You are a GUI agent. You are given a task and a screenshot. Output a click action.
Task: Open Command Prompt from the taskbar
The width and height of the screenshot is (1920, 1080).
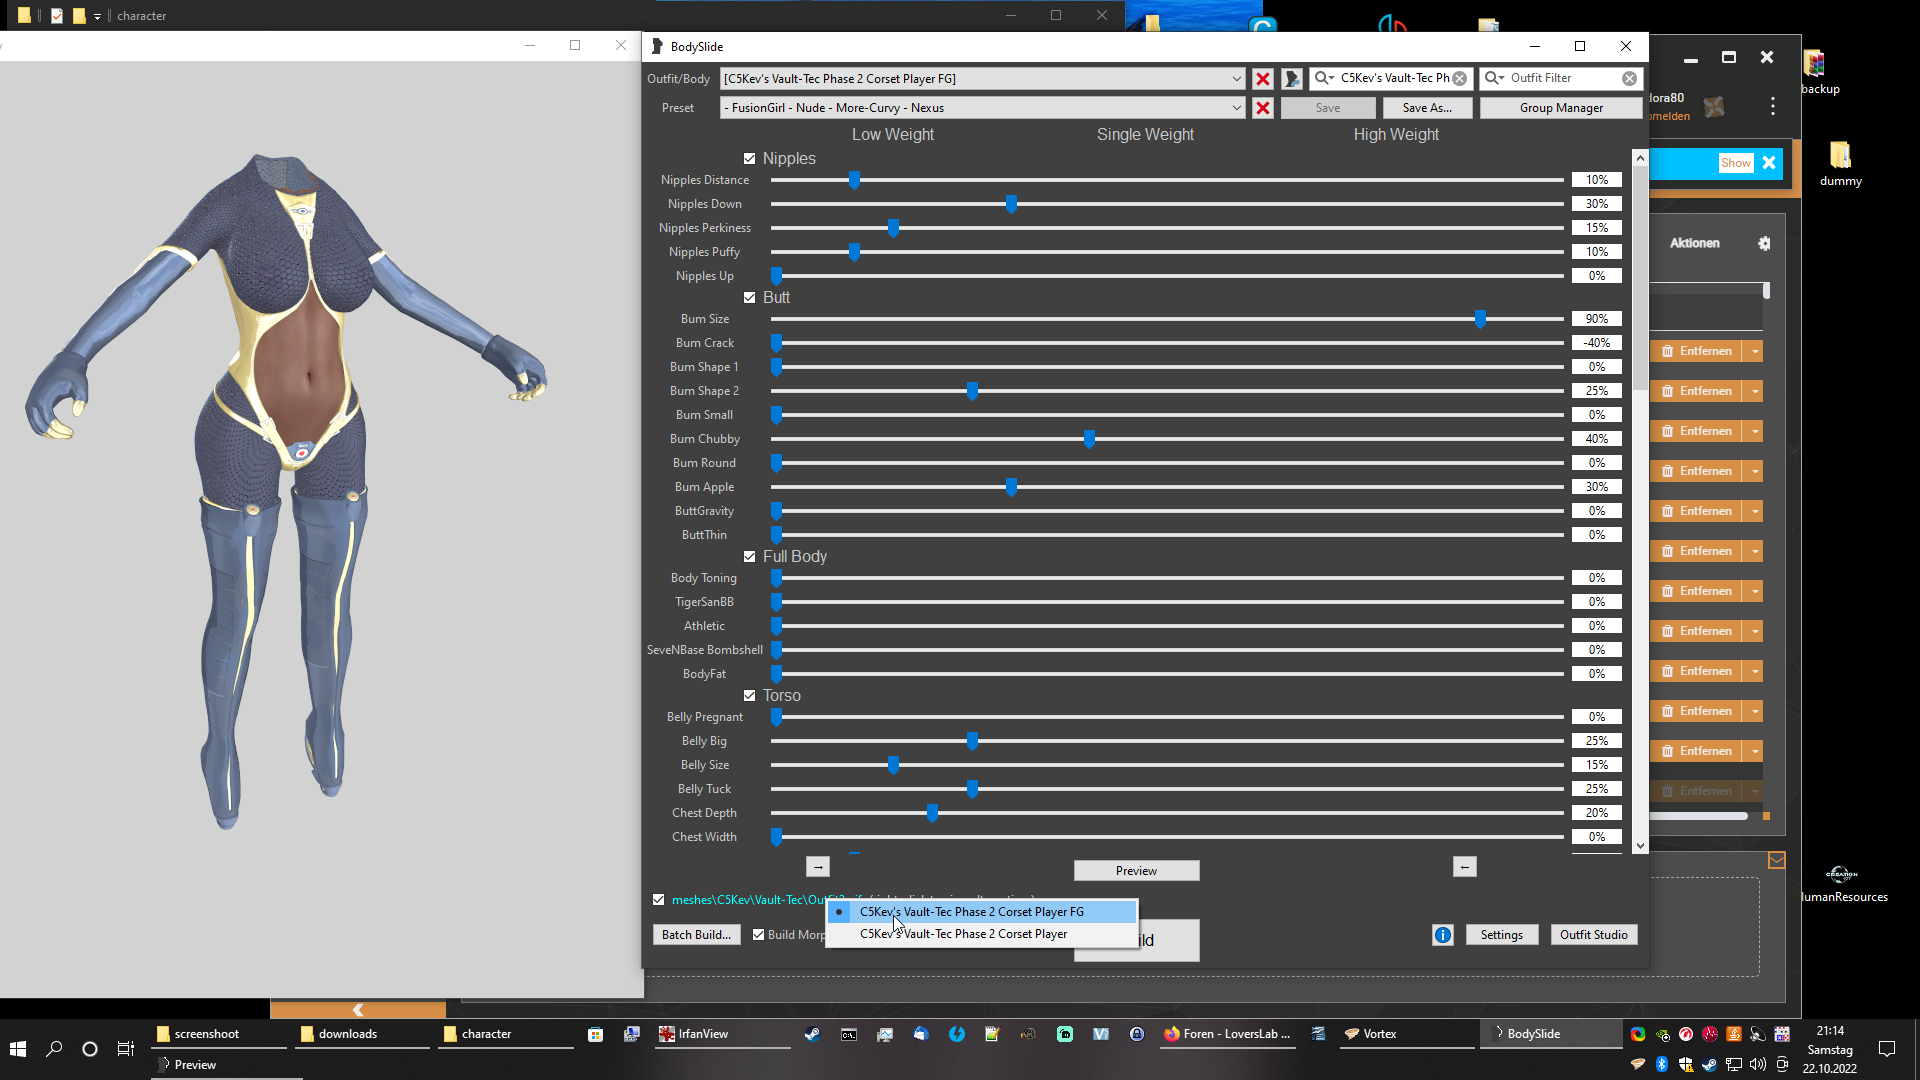tap(849, 1034)
